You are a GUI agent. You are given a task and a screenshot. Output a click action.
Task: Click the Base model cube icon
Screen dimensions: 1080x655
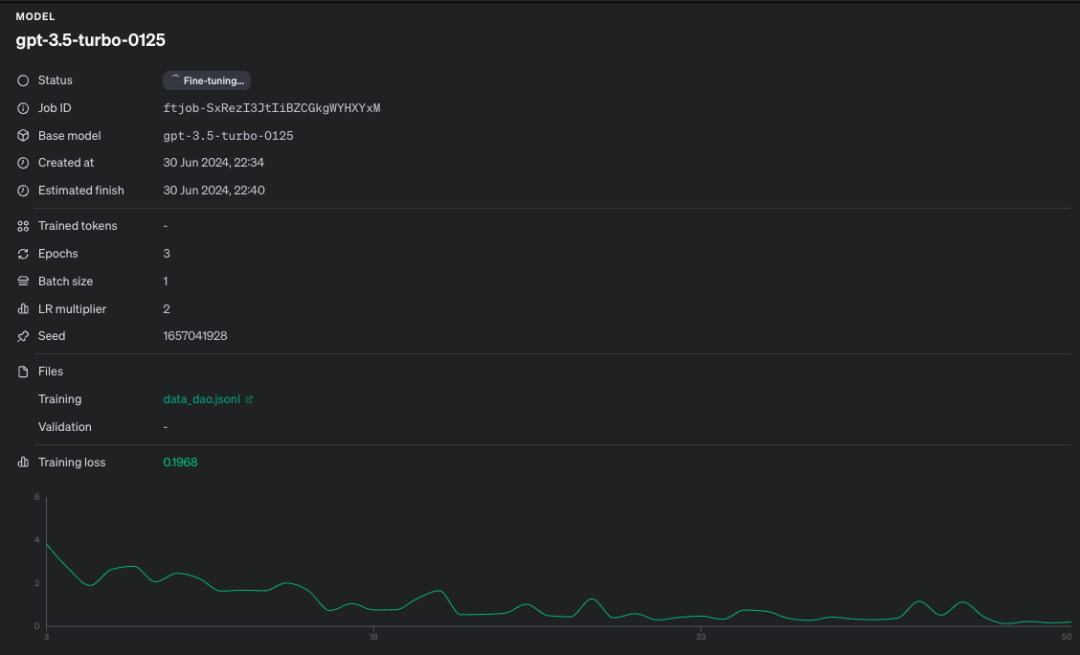tap(23, 135)
